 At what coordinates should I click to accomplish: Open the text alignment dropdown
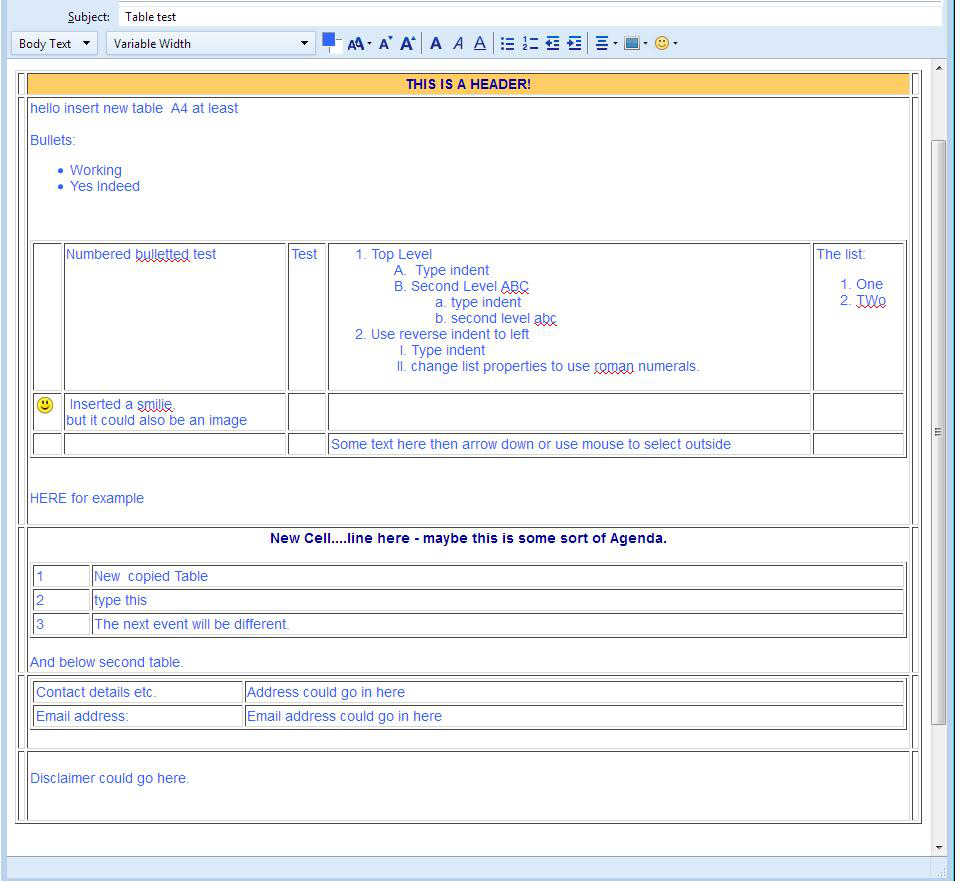pyautogui.click(x=605, y=43)
